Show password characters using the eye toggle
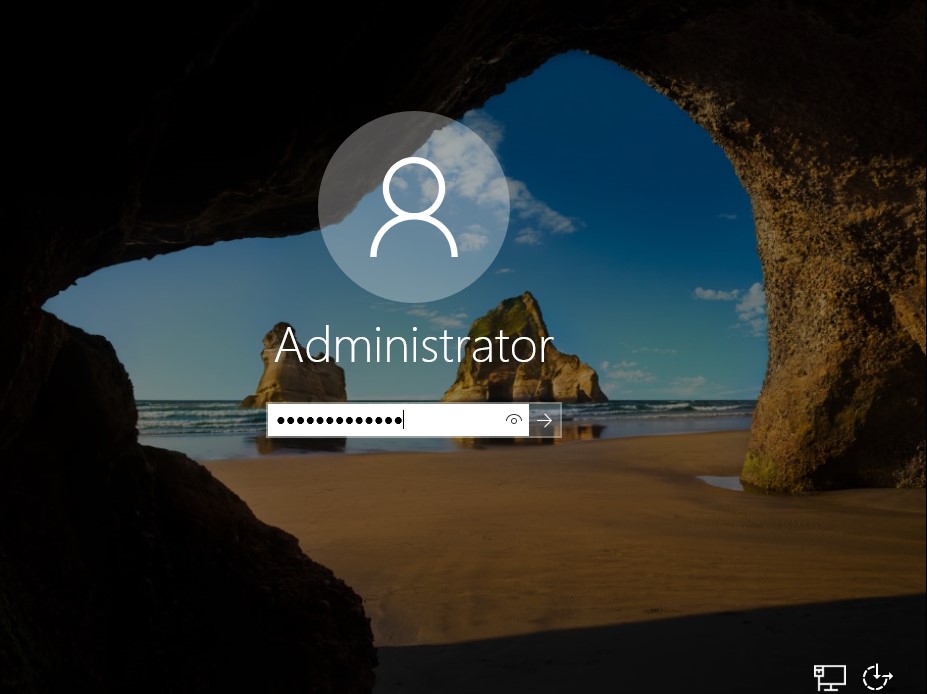Image resolution: width=927 pixels, height=694 pixels. coord(514,421)
